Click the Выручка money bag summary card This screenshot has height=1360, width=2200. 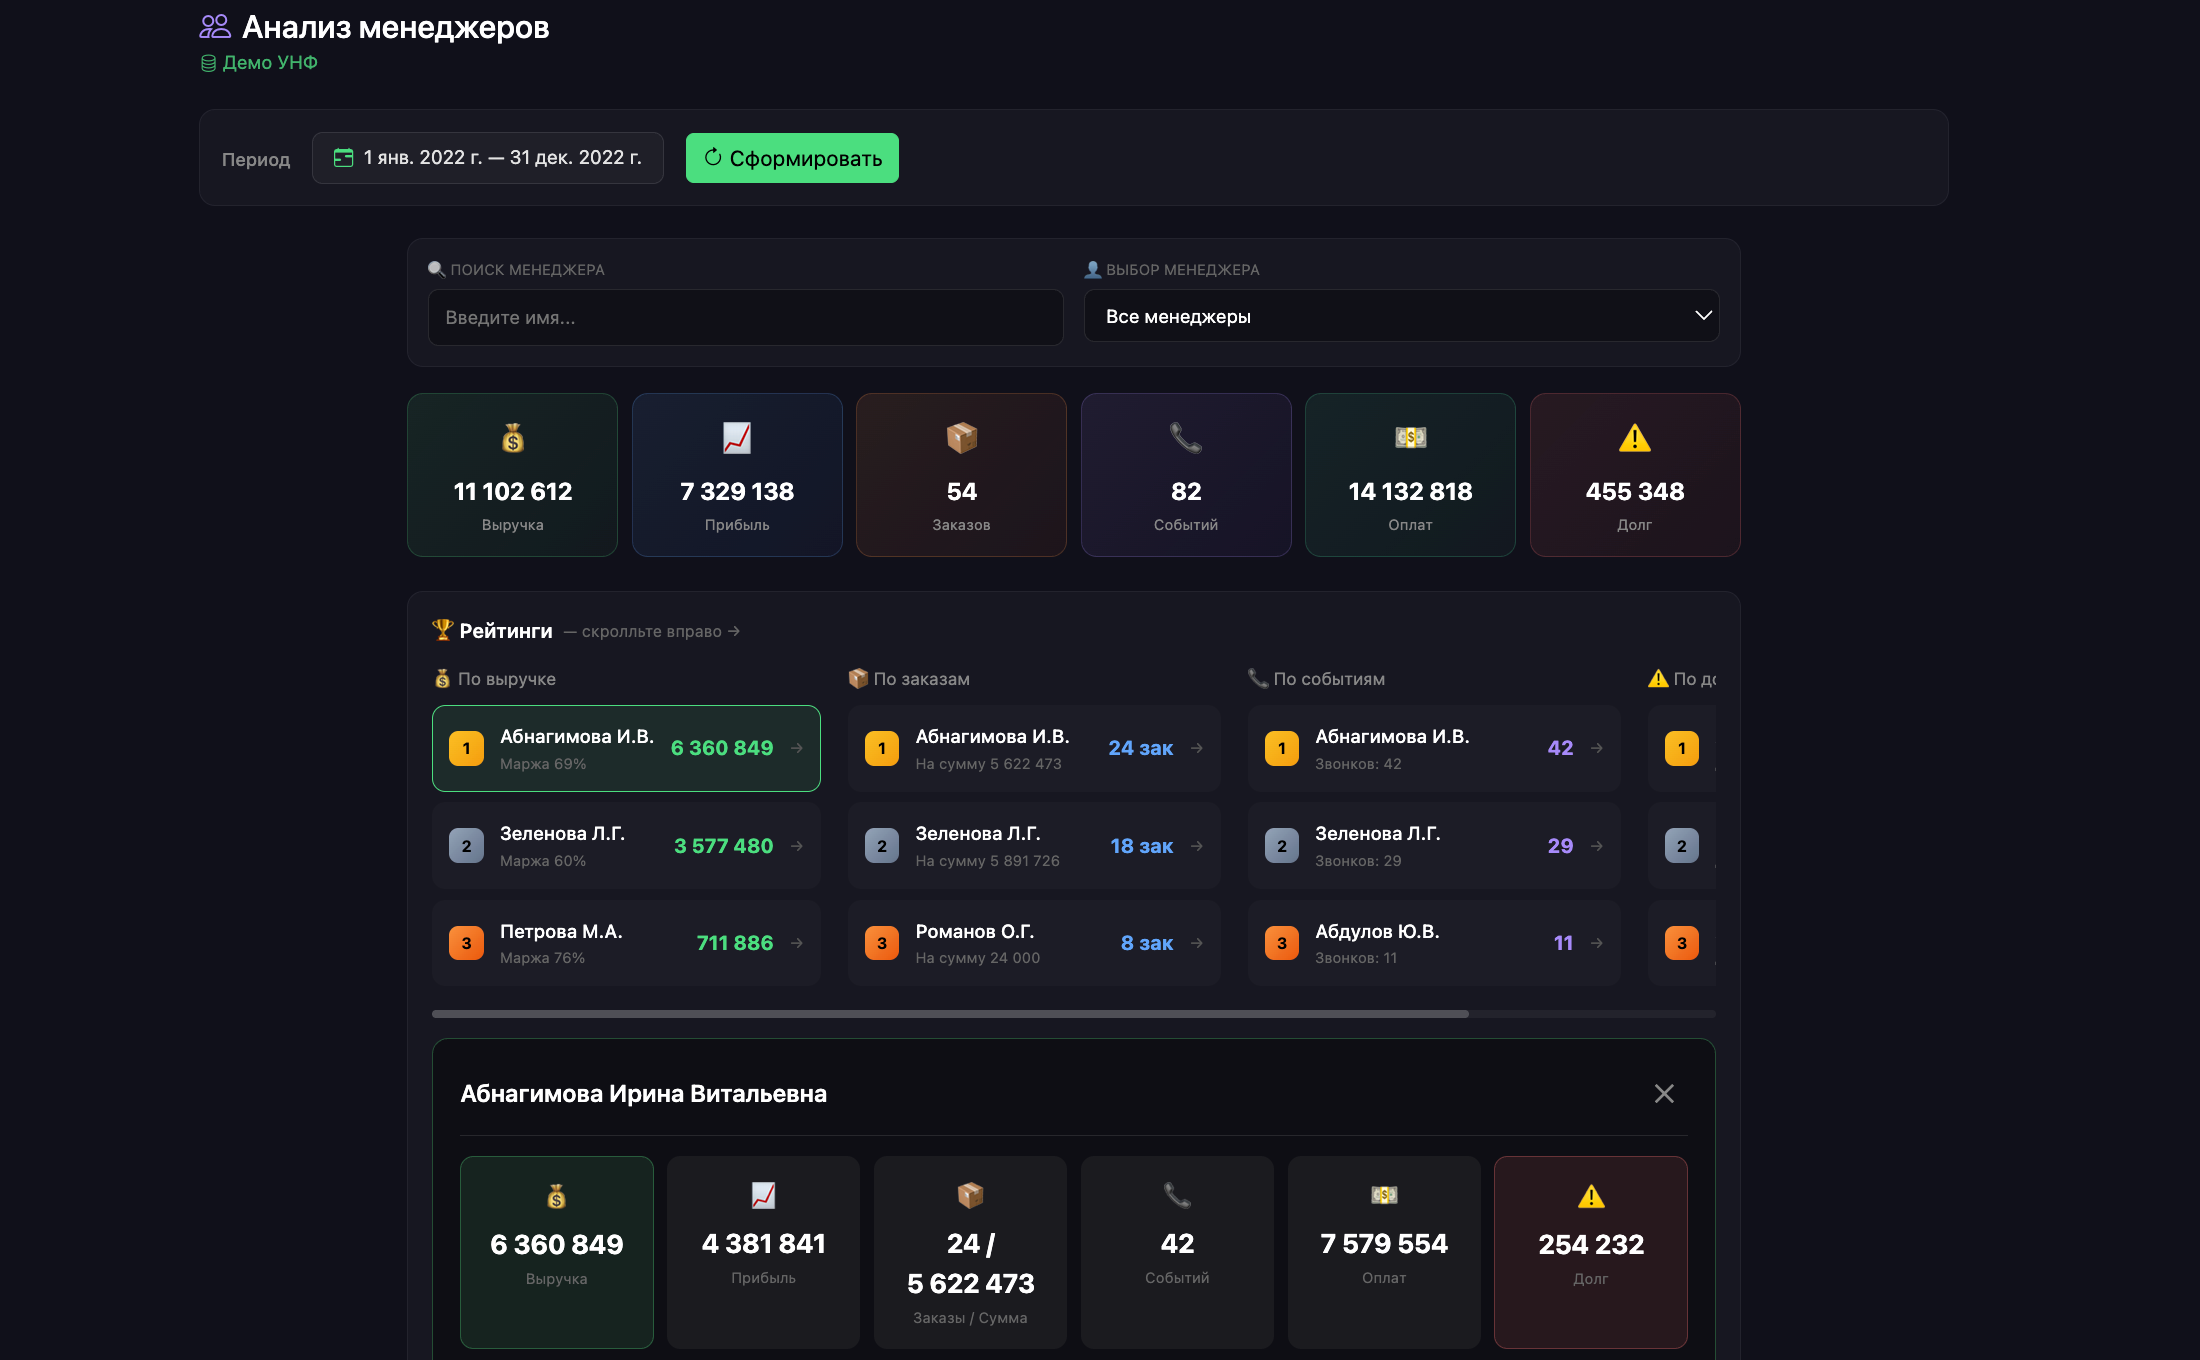[512, 475]
